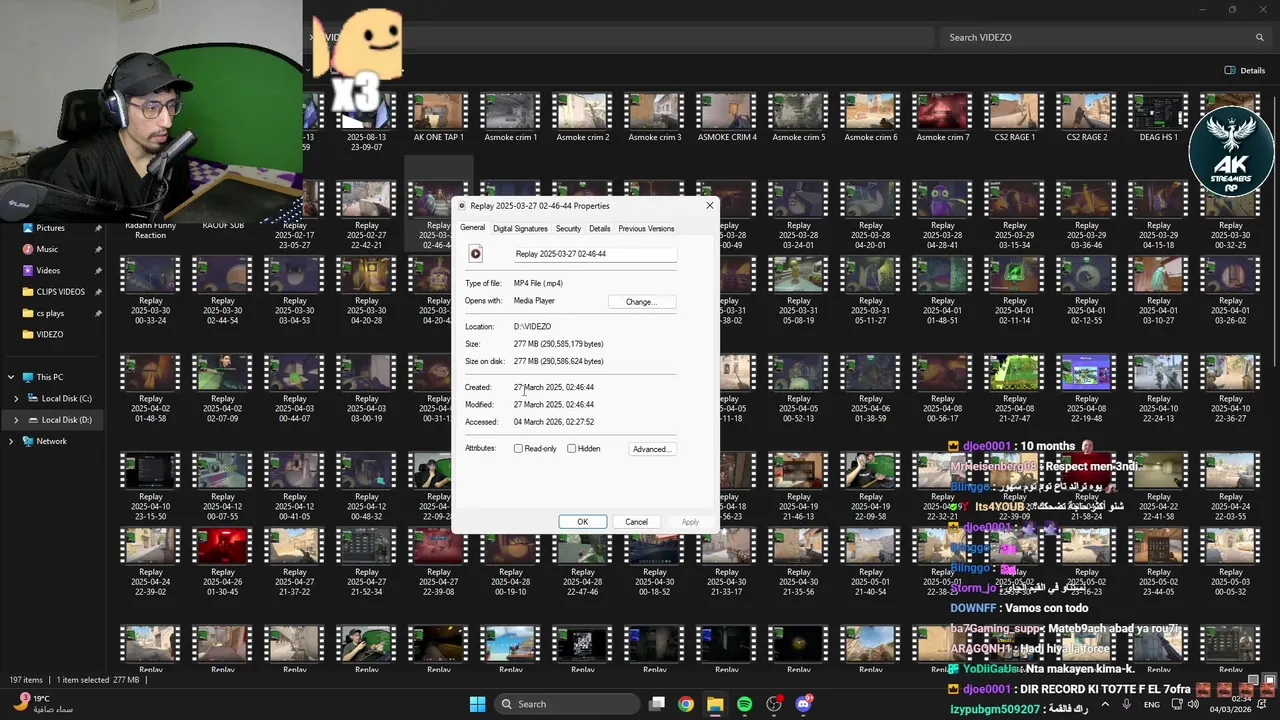Image resolution: width=1280 pixels, height=720 pixels.
Task: Select the DEAG HS 1 video
Action: coord(1158,118)
